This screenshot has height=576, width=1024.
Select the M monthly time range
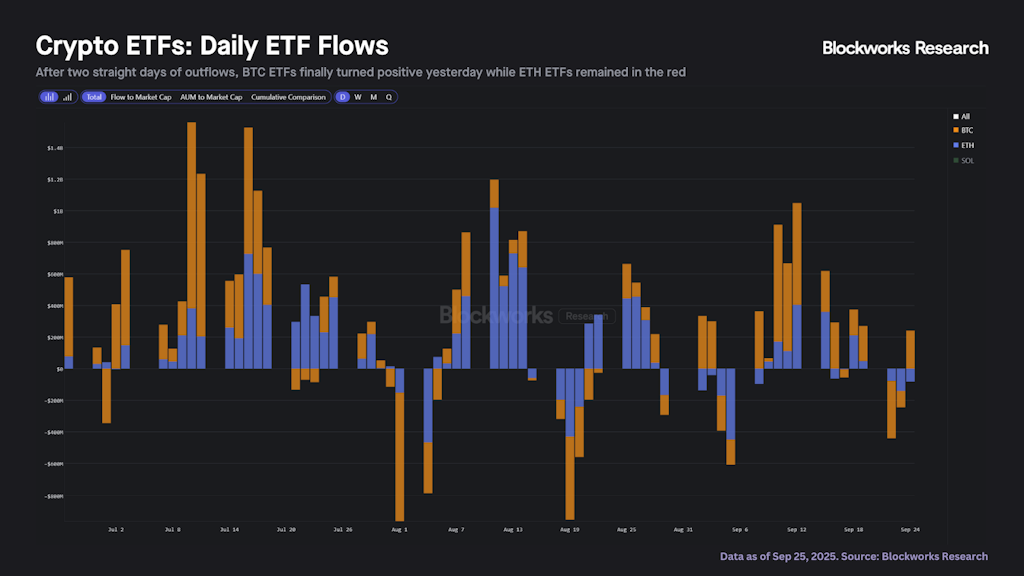373,97
